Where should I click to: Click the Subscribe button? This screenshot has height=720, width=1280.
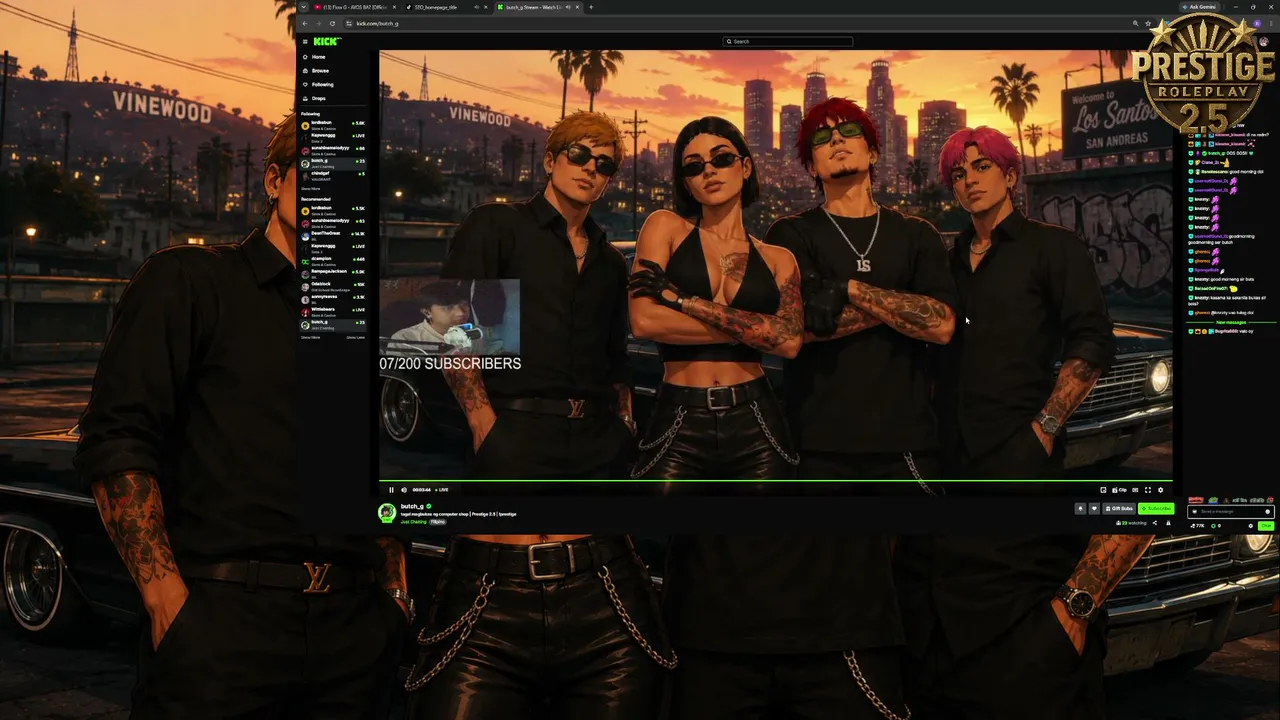(x=1156, y=508)
